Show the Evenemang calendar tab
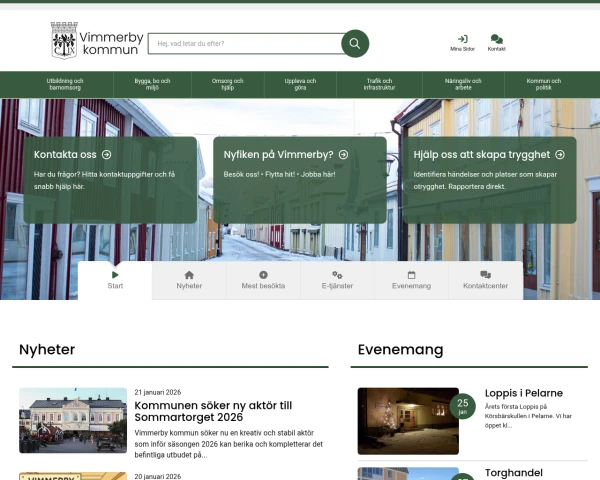Screen dimensions: 600x480 pyautogui.click(x=411, y=280)
